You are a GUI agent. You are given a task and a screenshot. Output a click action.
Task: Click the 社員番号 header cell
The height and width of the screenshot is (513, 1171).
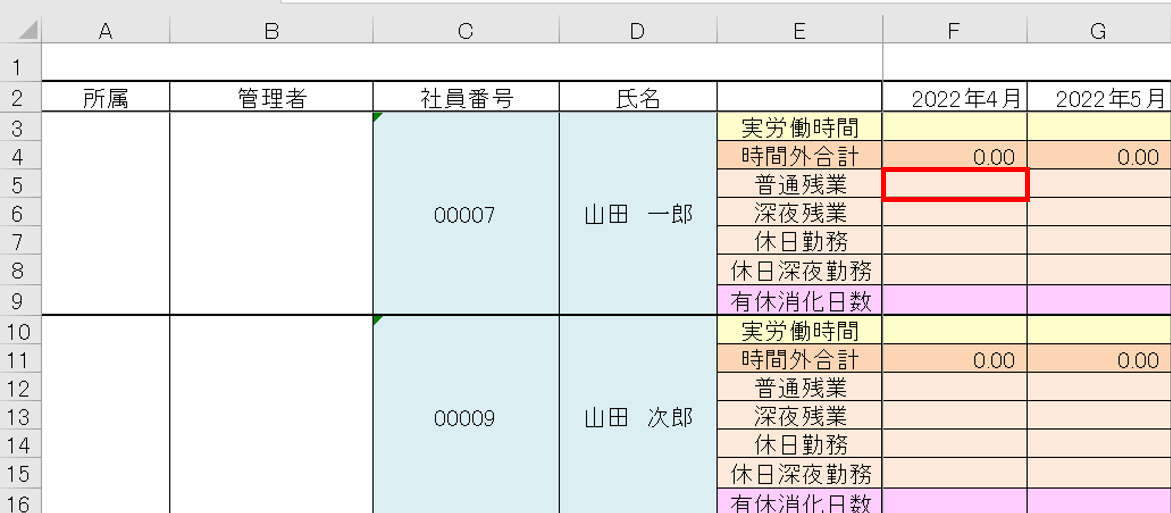(466, 98)
